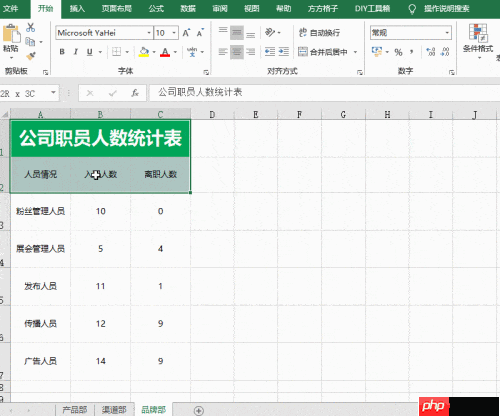500x416 pixels.
Task: Toggle 自动换行 wrap text
Action: pyautogui.click(x=319, y=33)
